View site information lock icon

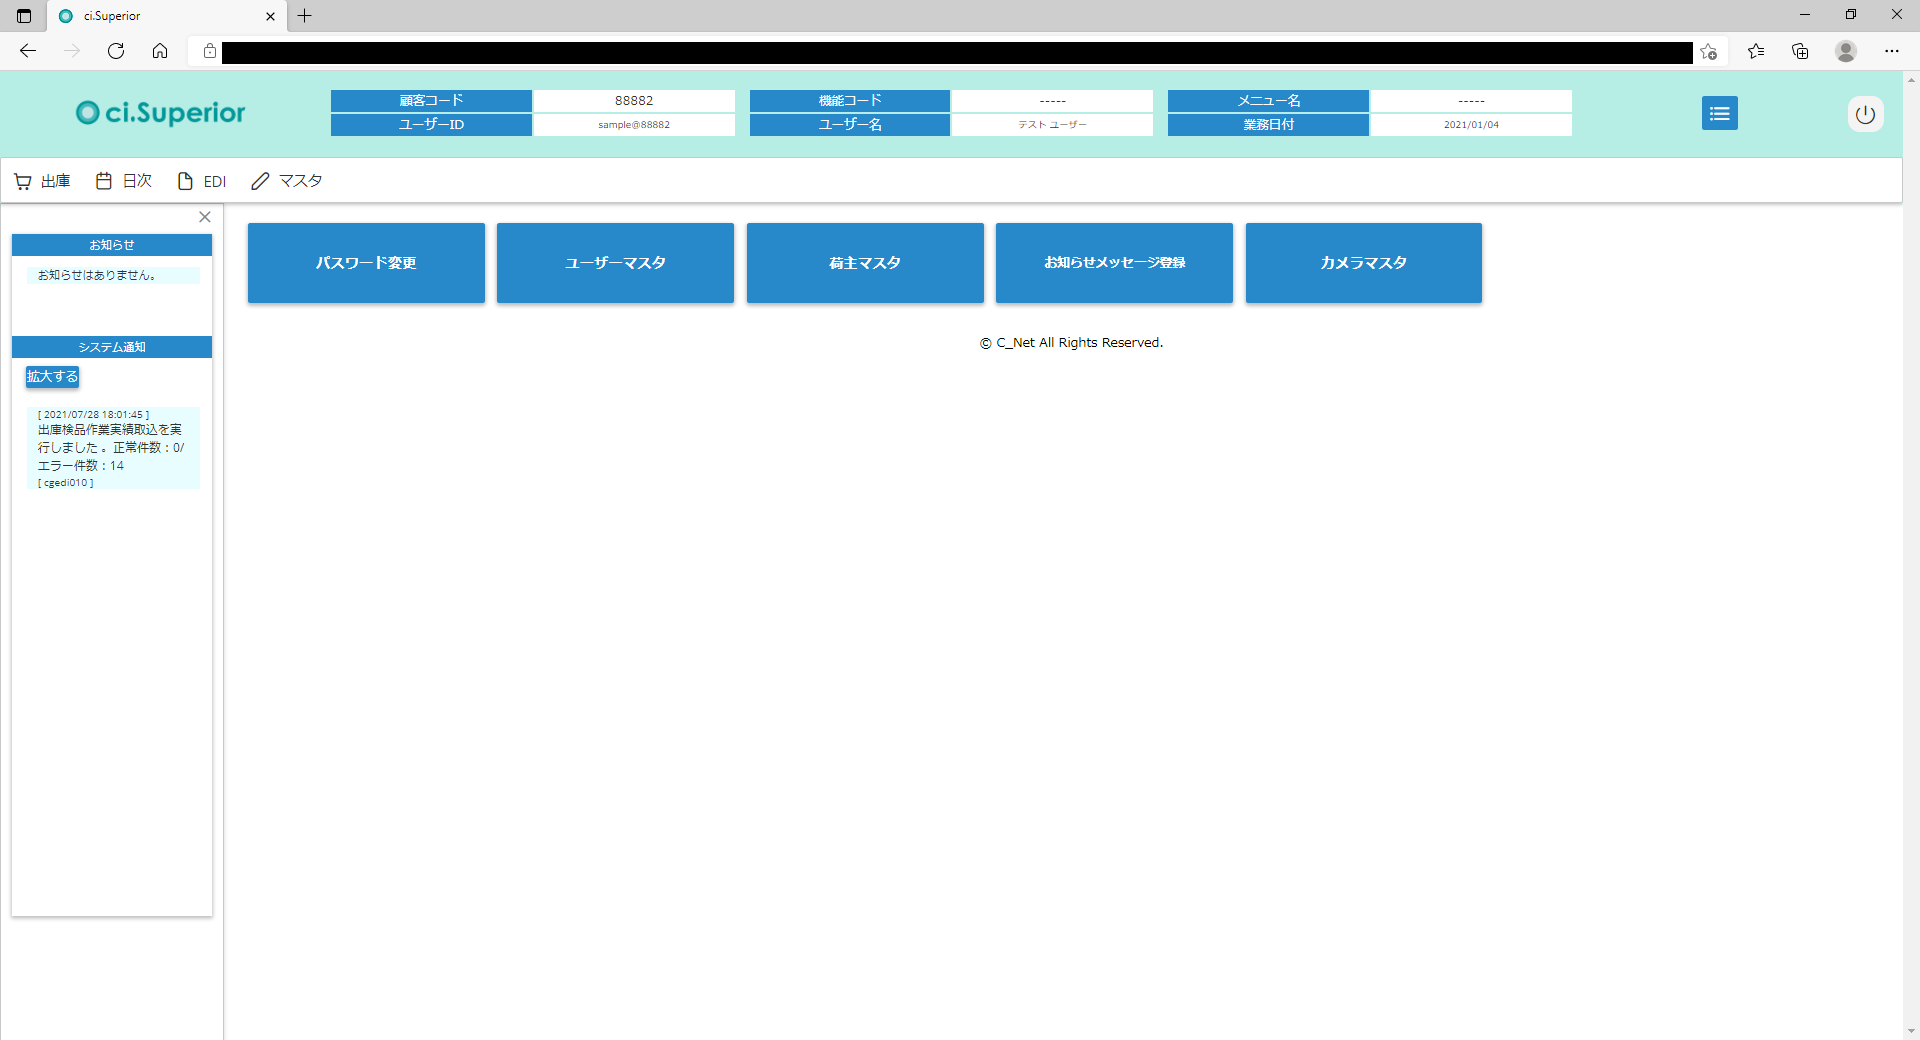tap(209, 51)
